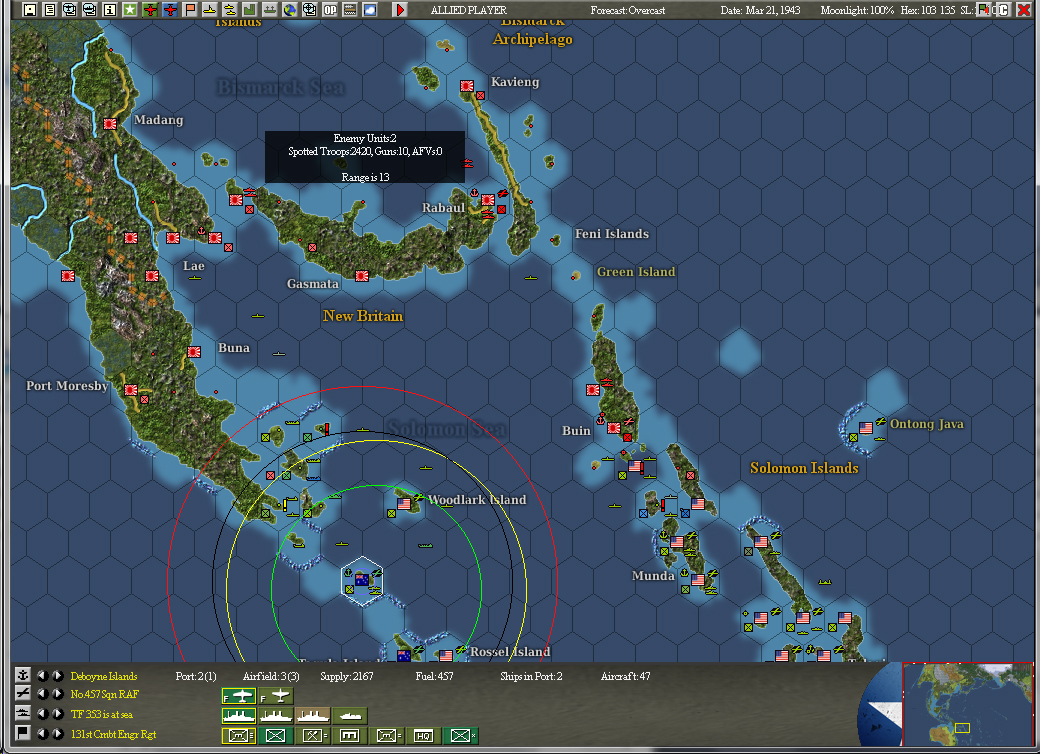Click the red plane on blue background icon

(170, 9)
